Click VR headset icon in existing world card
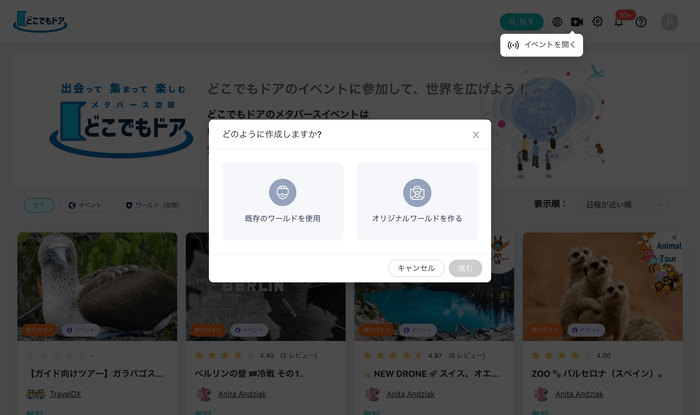The height and width of the screenshot is (415, 700). 283,192
